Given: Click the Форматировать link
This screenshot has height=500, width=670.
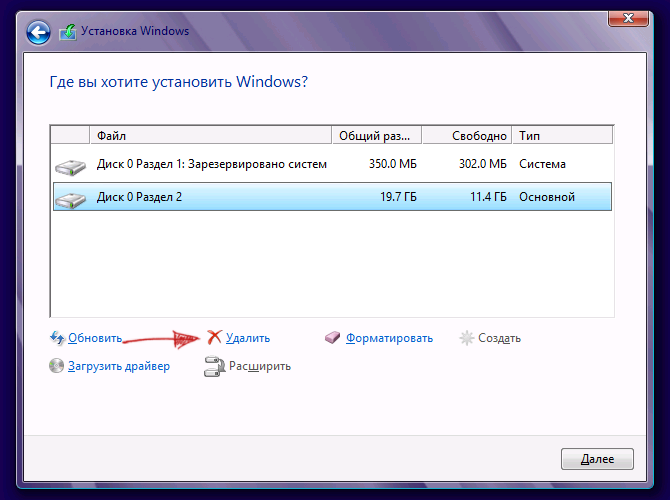Looking at the screenshot, I should coord(389,338).
